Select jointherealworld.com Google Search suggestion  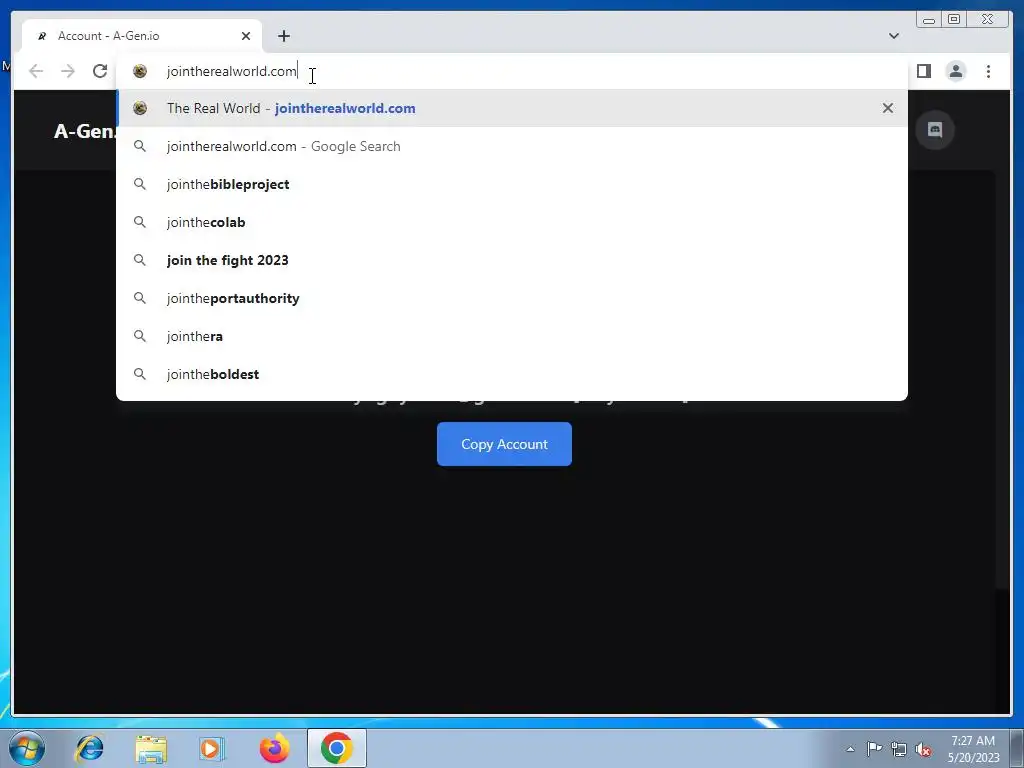tap(511, 146)
